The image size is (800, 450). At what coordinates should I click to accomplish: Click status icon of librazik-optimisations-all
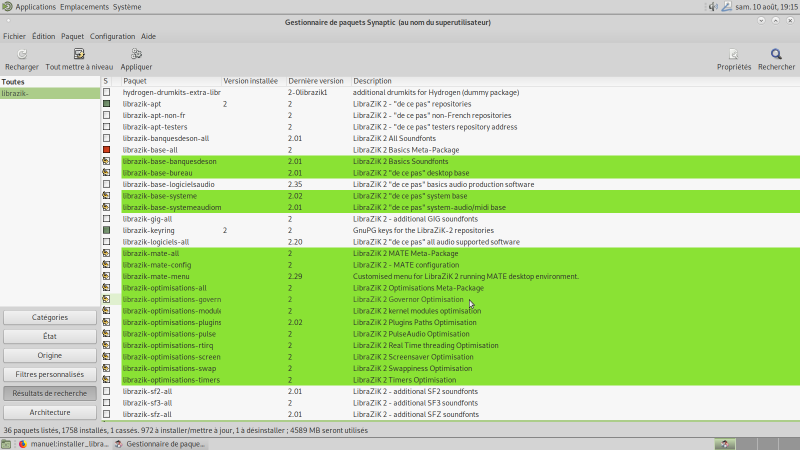[x=106, y=288]
